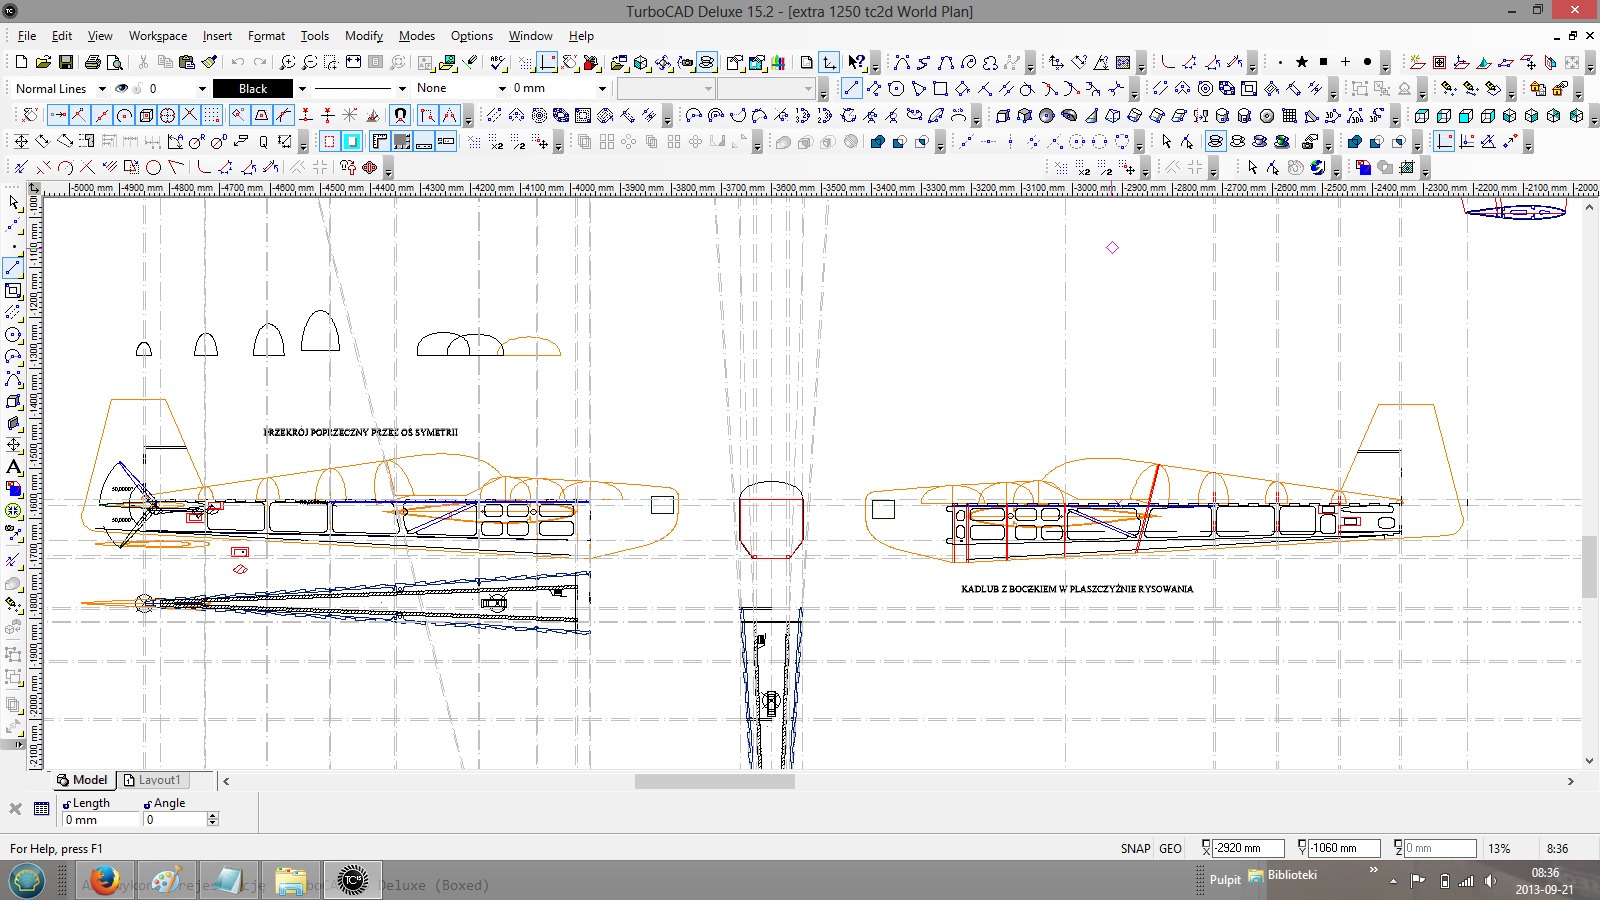
Task: Select the Text tool in left toolbar
Action: 14,467
